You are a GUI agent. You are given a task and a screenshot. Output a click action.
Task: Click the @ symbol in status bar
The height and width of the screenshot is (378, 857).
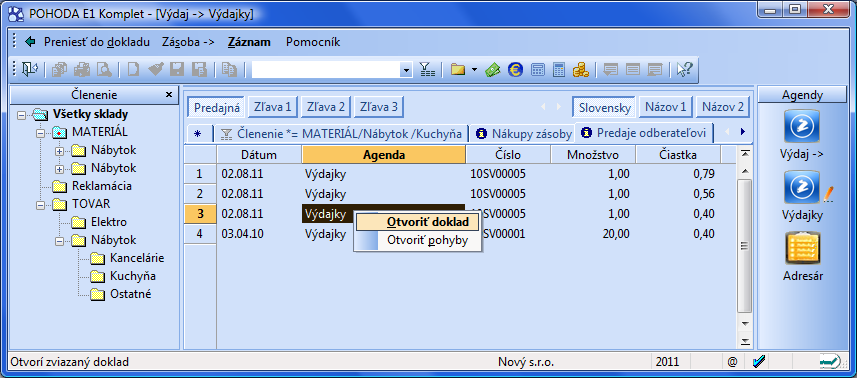coord(732,361)
